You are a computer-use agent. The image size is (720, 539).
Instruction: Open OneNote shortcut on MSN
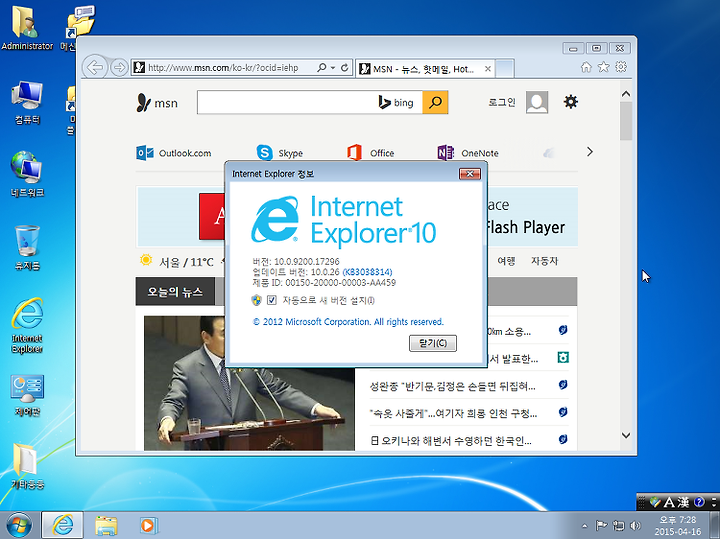(468, 153)
